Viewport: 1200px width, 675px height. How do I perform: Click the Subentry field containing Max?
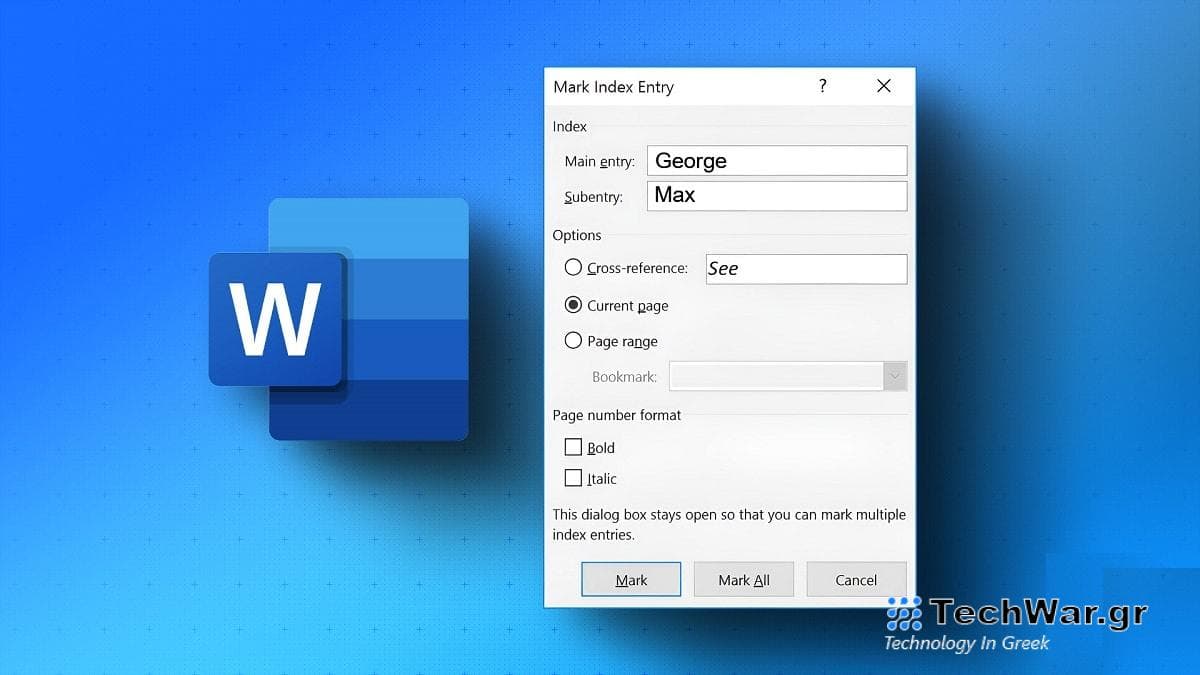pos(777,195)
